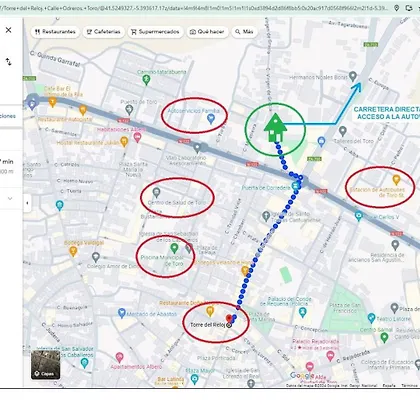Select the Piscina Municipal de Toro pin
This screenshot has width=420, height=420.
click(174, 248)
